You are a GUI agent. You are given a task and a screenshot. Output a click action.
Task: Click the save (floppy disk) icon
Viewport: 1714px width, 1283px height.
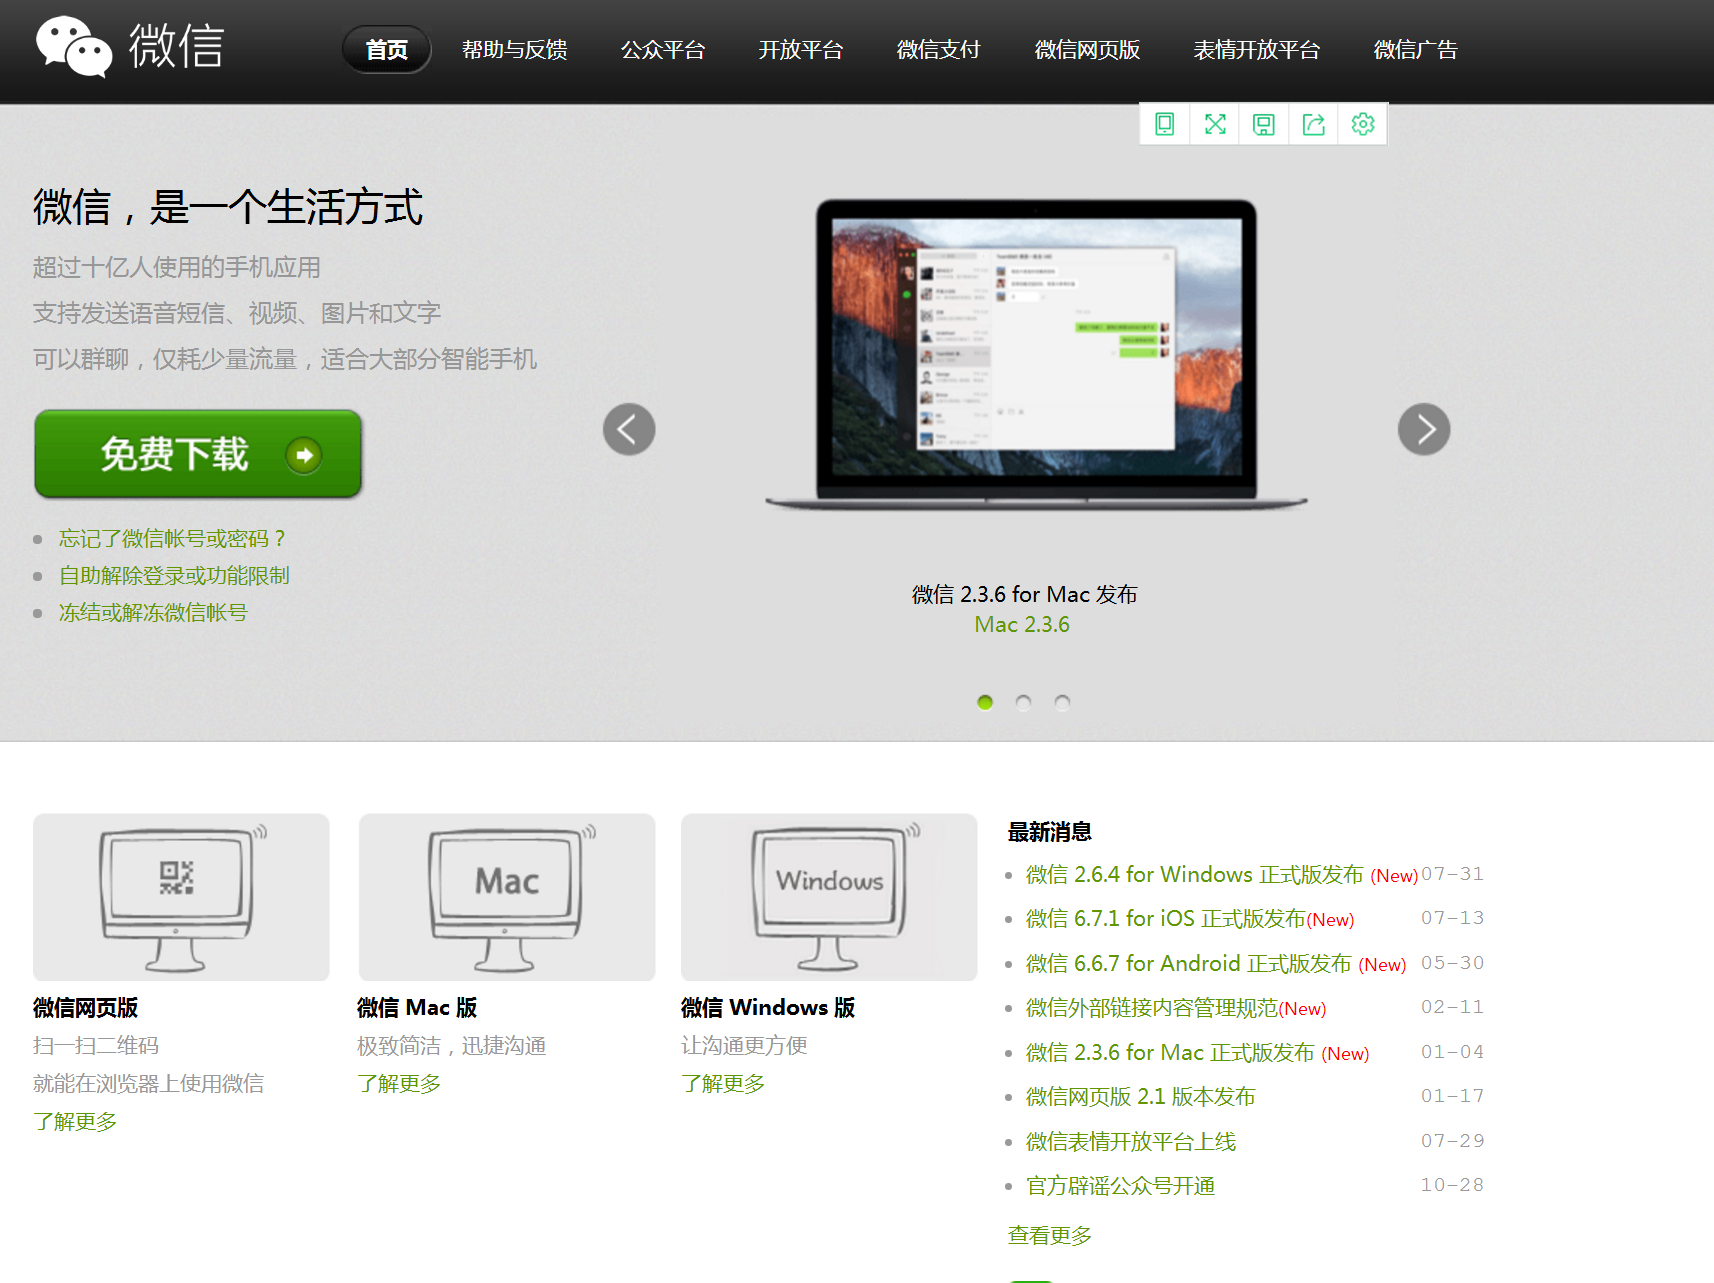(x=1263, y=123)
